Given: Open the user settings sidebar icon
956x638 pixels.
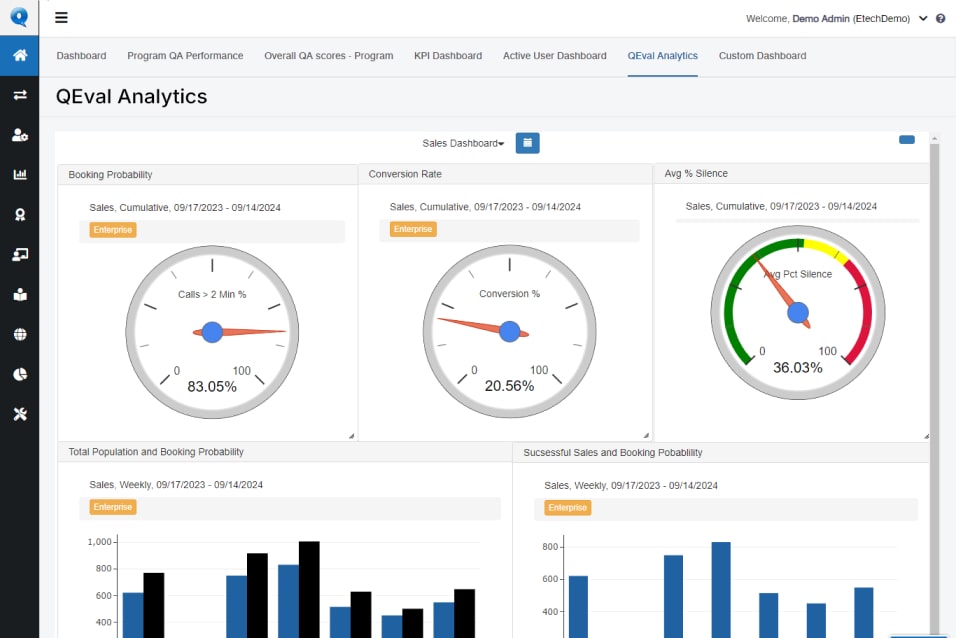Looking at the screenshot, I should [x=19, y=135].
